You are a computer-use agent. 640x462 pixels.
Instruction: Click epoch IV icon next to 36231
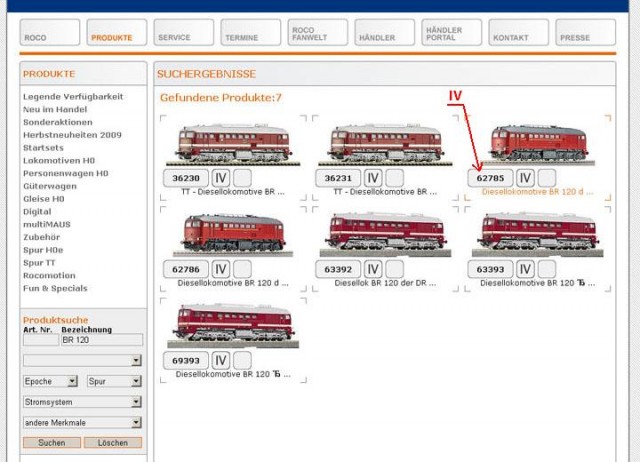point(373,178)
